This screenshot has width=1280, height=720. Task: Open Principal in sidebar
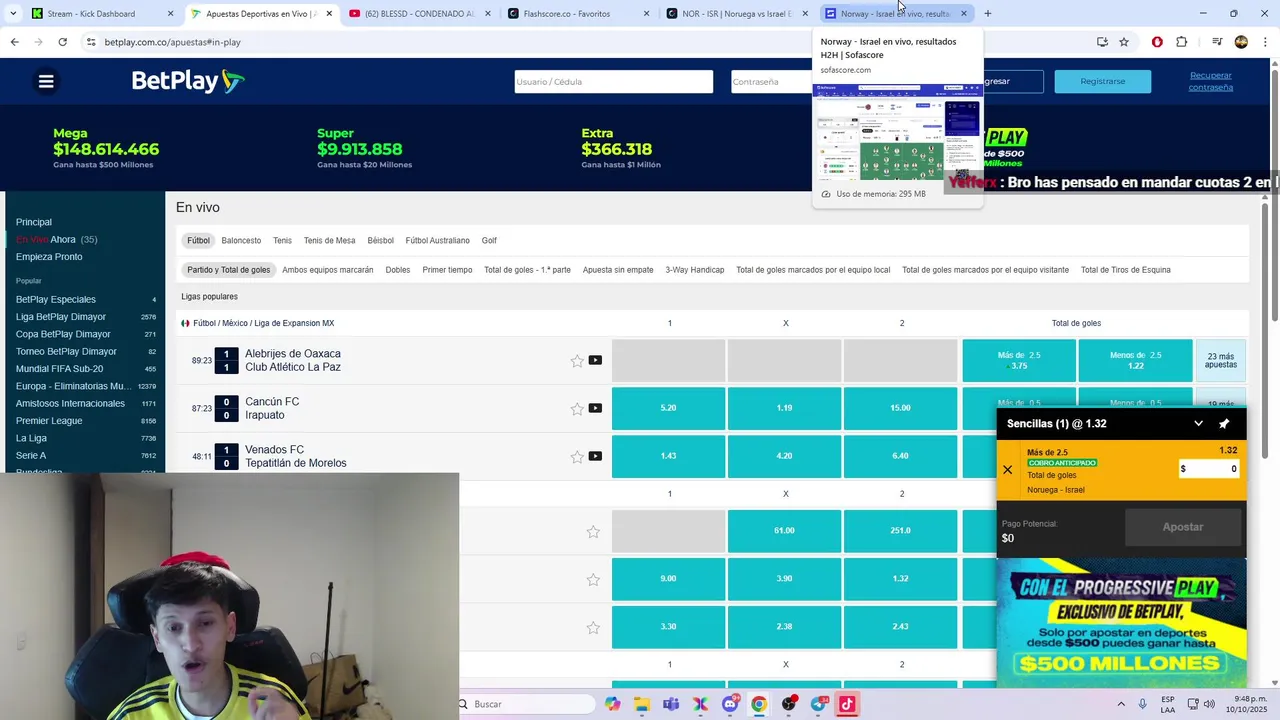pos(34,222)
